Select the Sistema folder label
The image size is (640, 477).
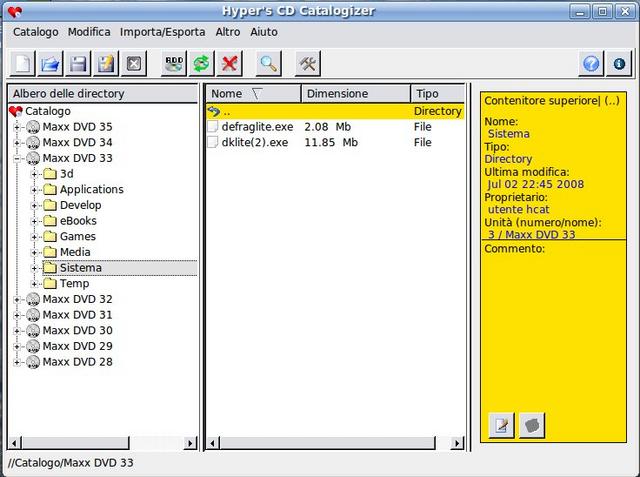click(80, 268)
